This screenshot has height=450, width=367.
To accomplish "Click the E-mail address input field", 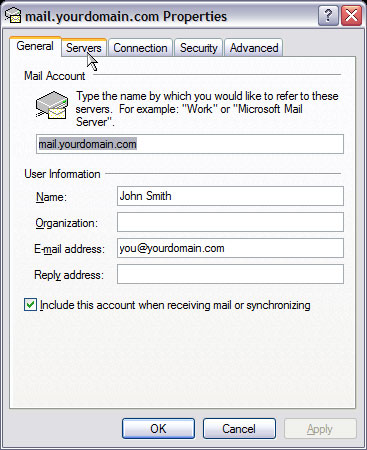I will pos(230,248).
